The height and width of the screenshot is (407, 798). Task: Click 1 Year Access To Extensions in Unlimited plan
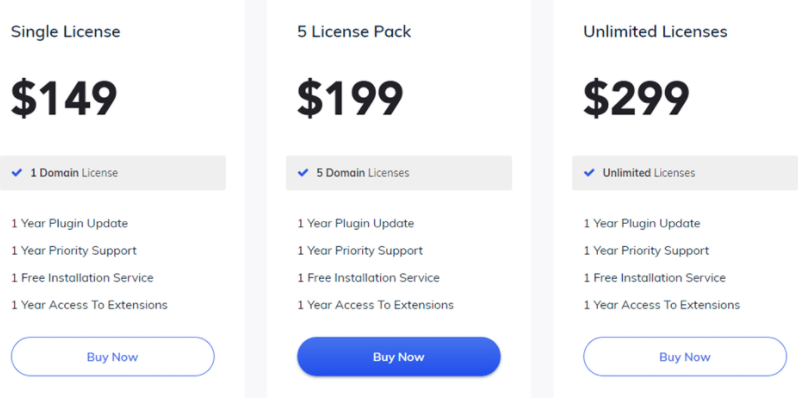662,305
